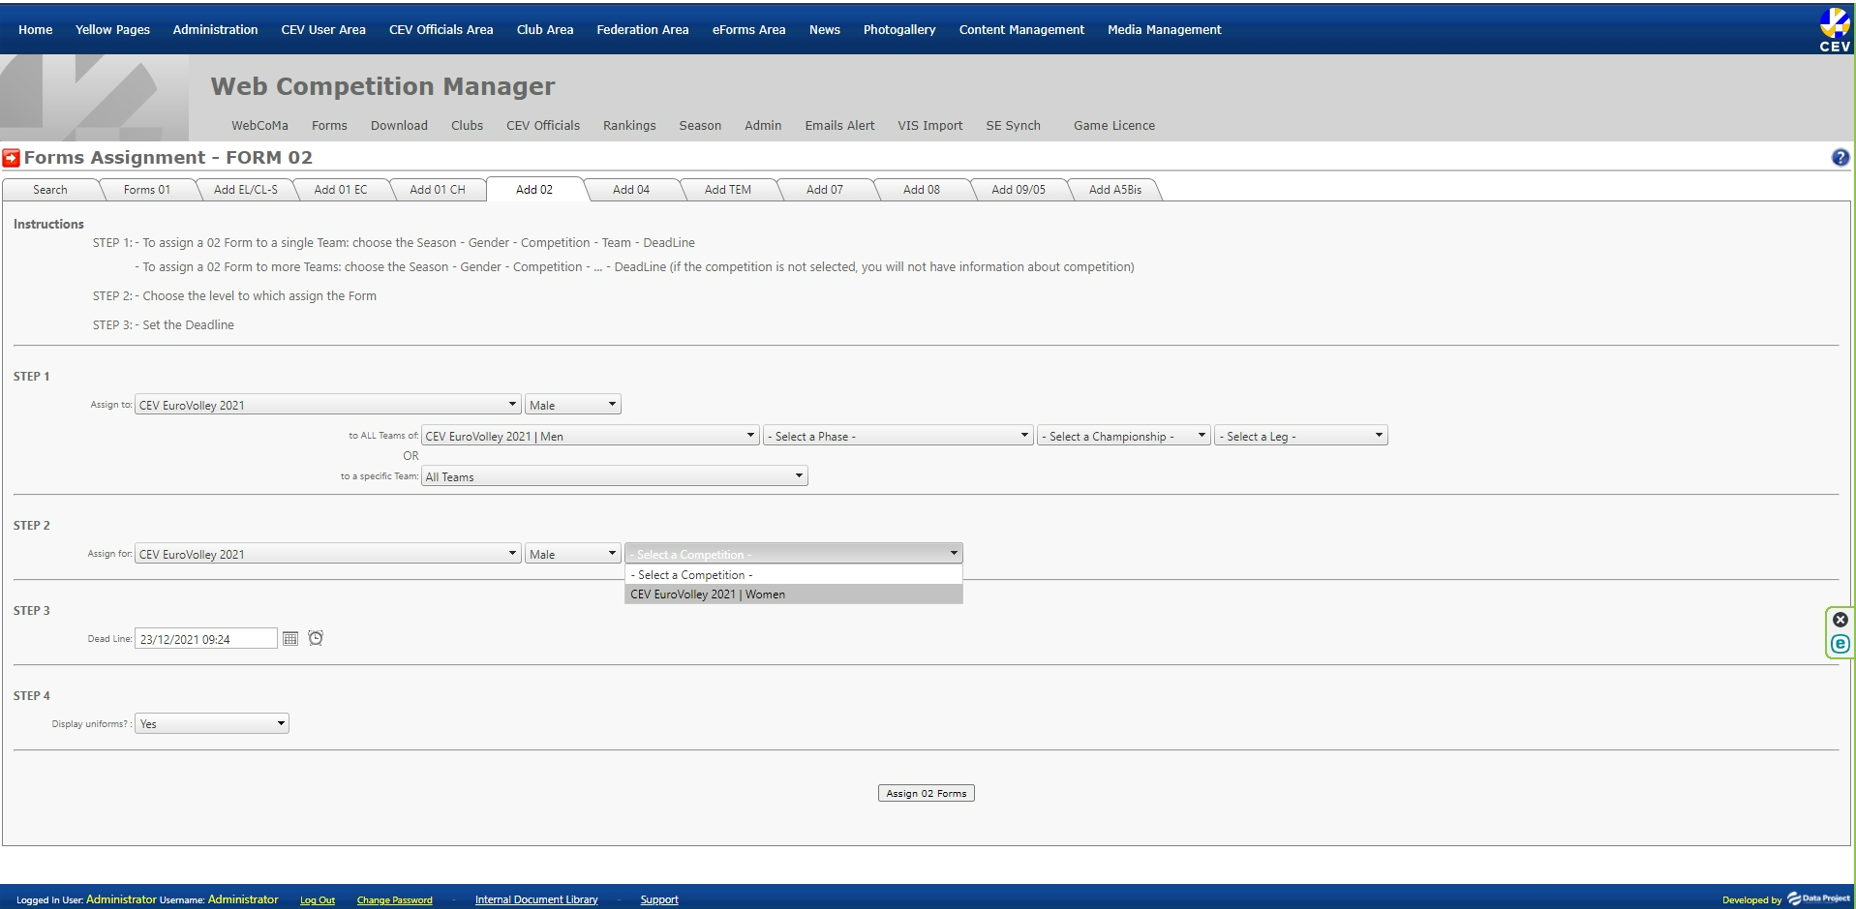This screenshot has height=909, width=1856.
Task: Open the WebCoMa submenu item
Action: coord(260,126)
